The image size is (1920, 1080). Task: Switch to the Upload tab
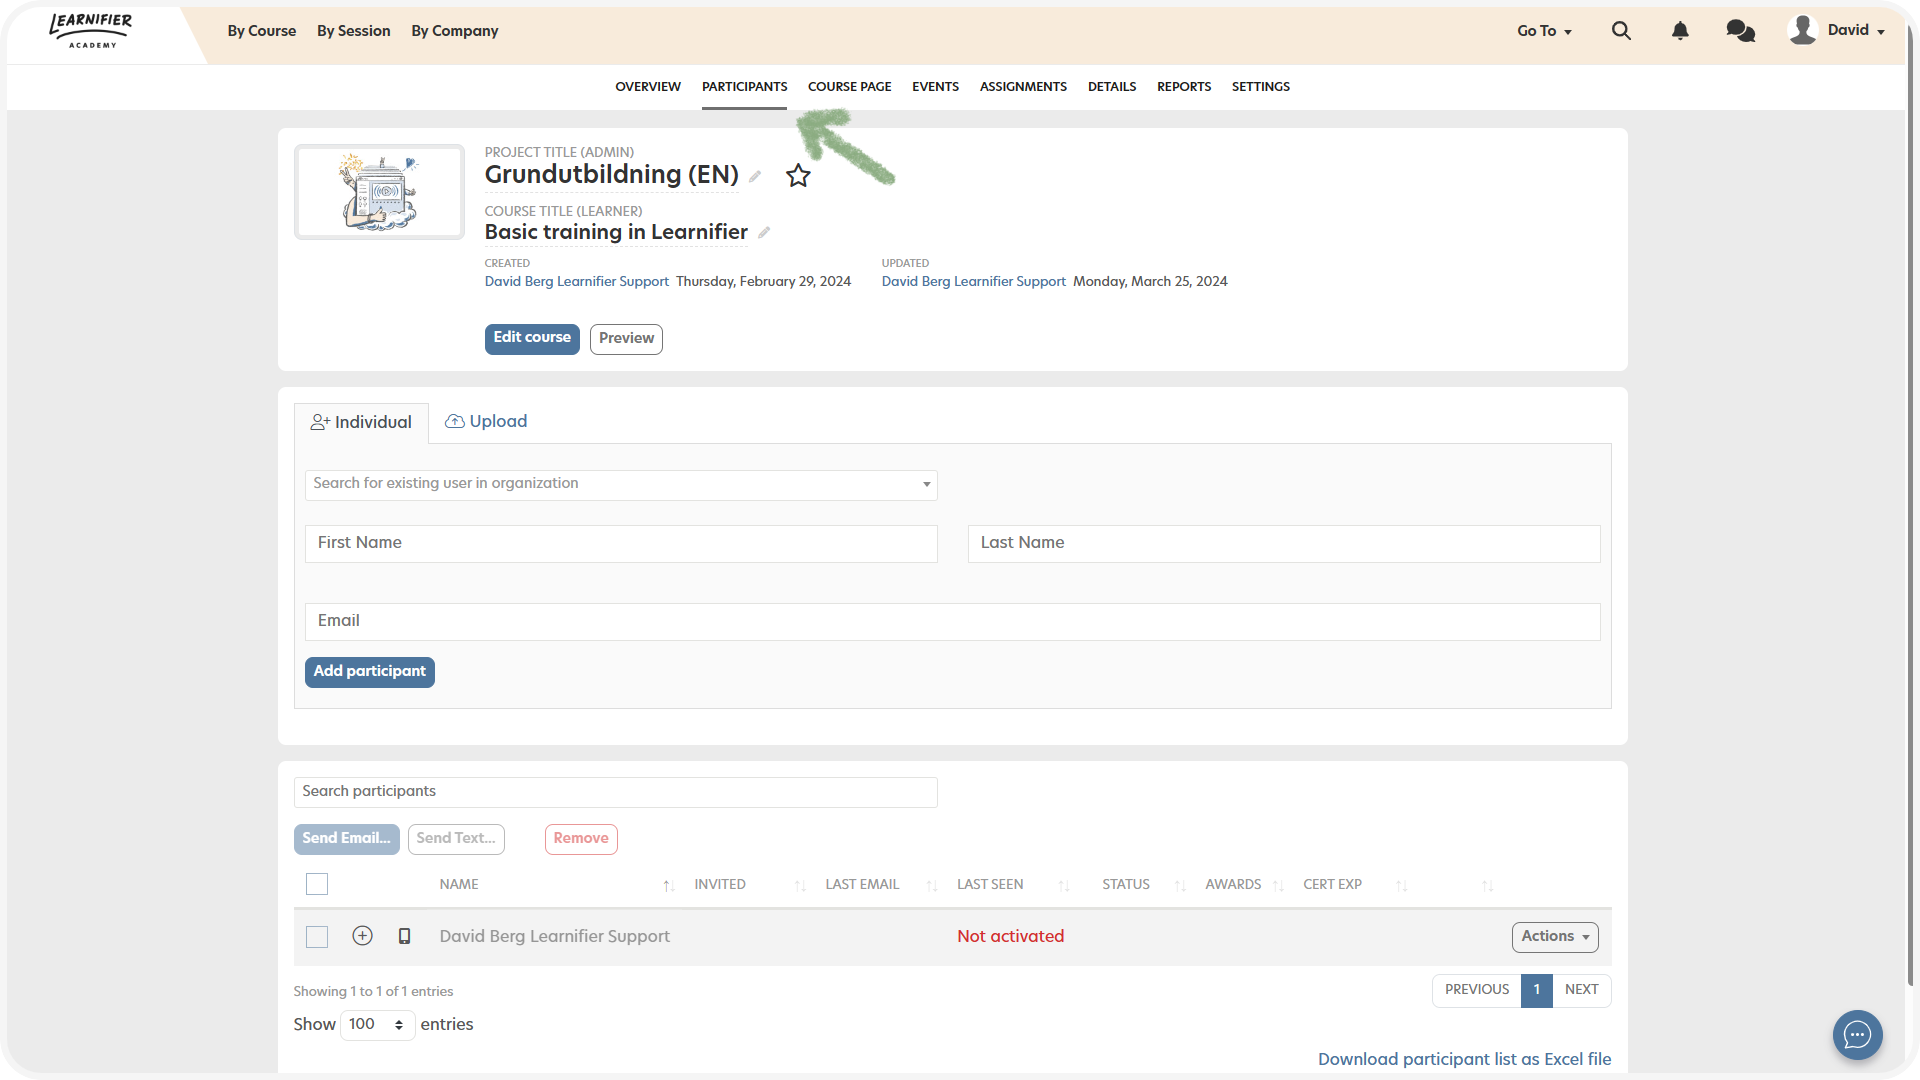click(x=486, y=422)
